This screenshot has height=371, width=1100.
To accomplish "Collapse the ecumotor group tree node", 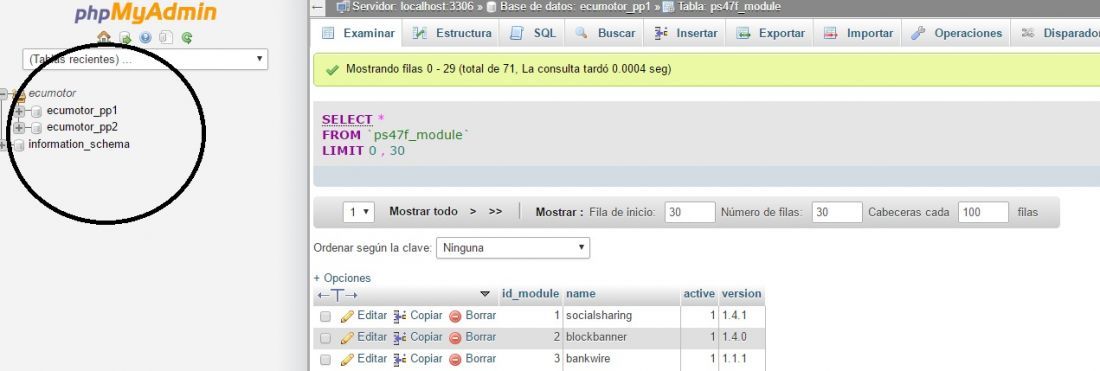I will click(x=3, y=94).
